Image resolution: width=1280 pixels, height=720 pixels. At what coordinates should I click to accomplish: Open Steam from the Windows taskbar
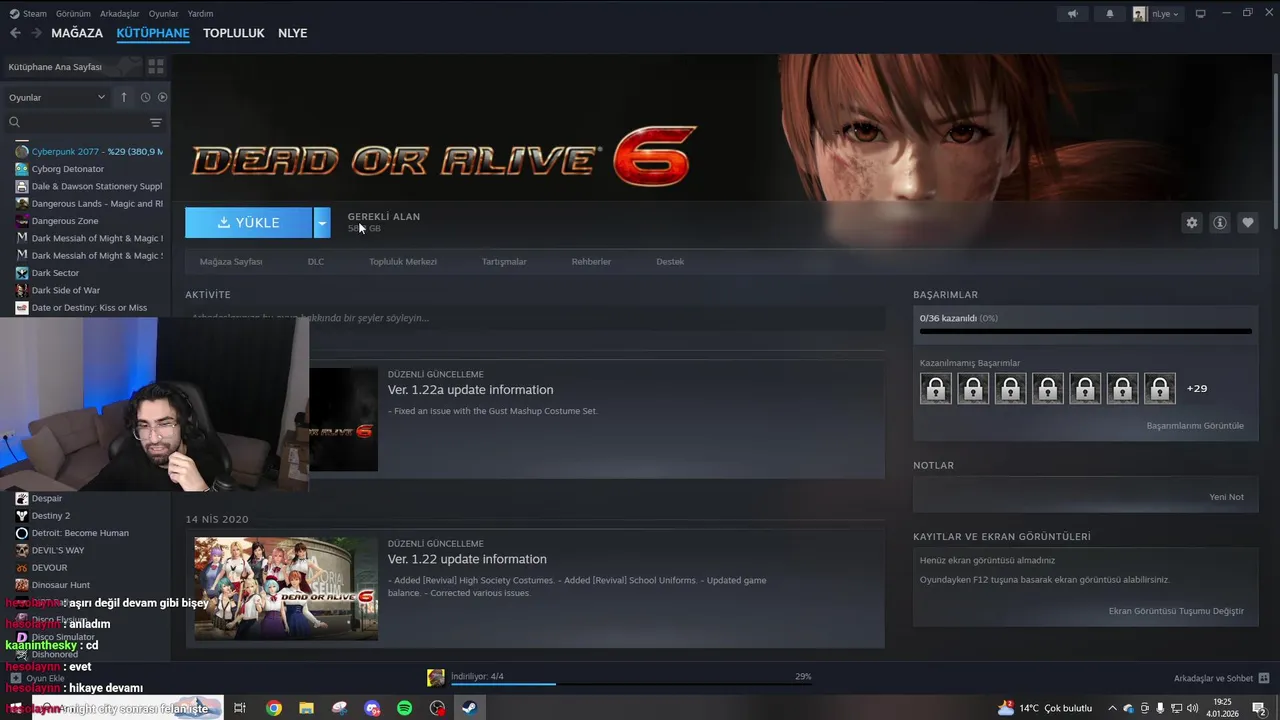[469, 708]
